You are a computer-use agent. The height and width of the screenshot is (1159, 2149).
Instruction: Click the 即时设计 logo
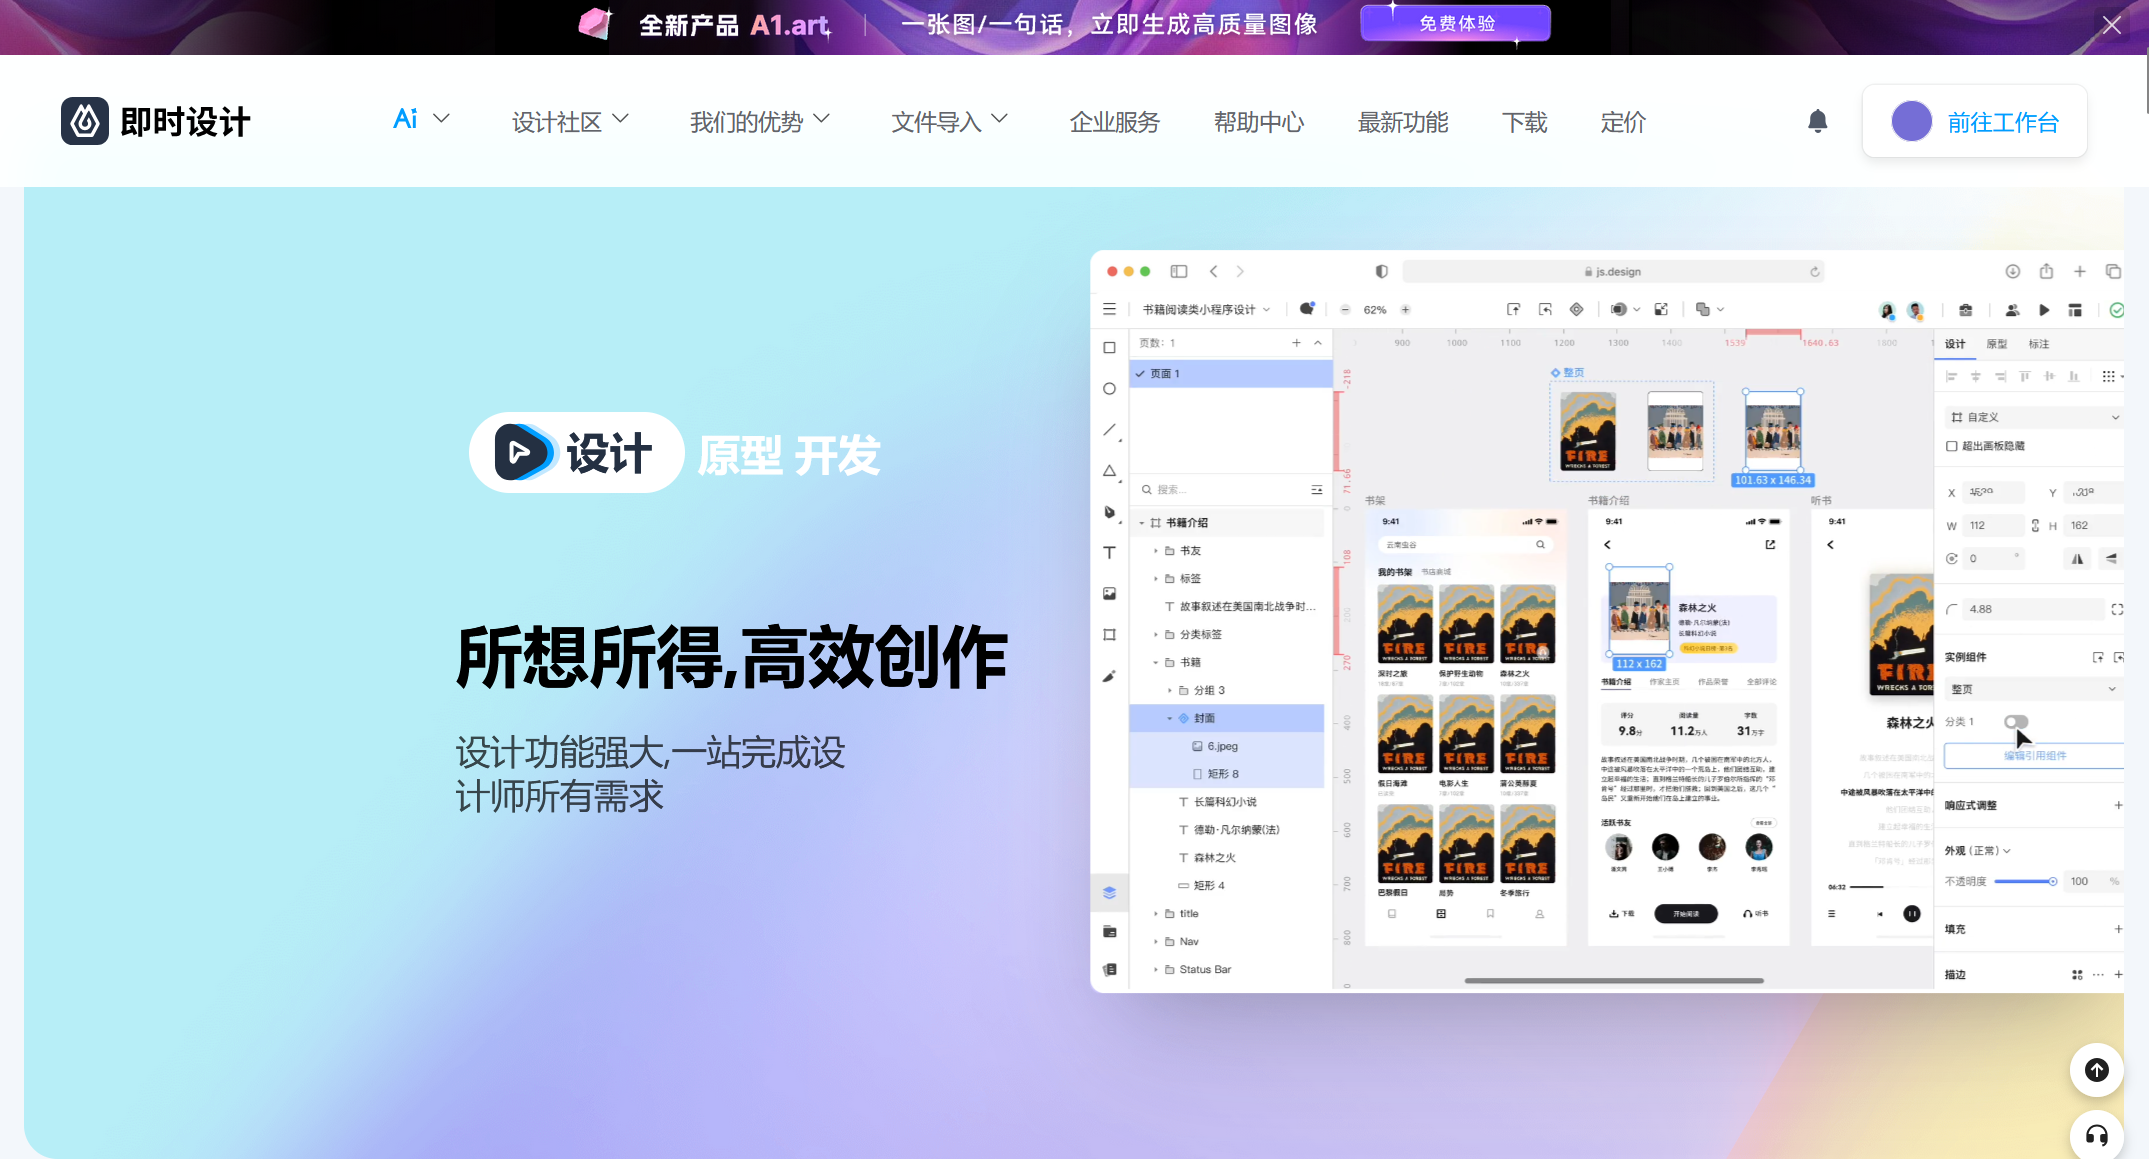pyautogui.click(x=155, y=121)
